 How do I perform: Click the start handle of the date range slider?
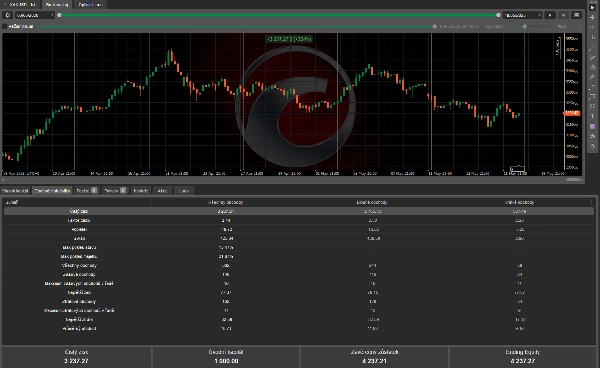(x=59, y=15)
